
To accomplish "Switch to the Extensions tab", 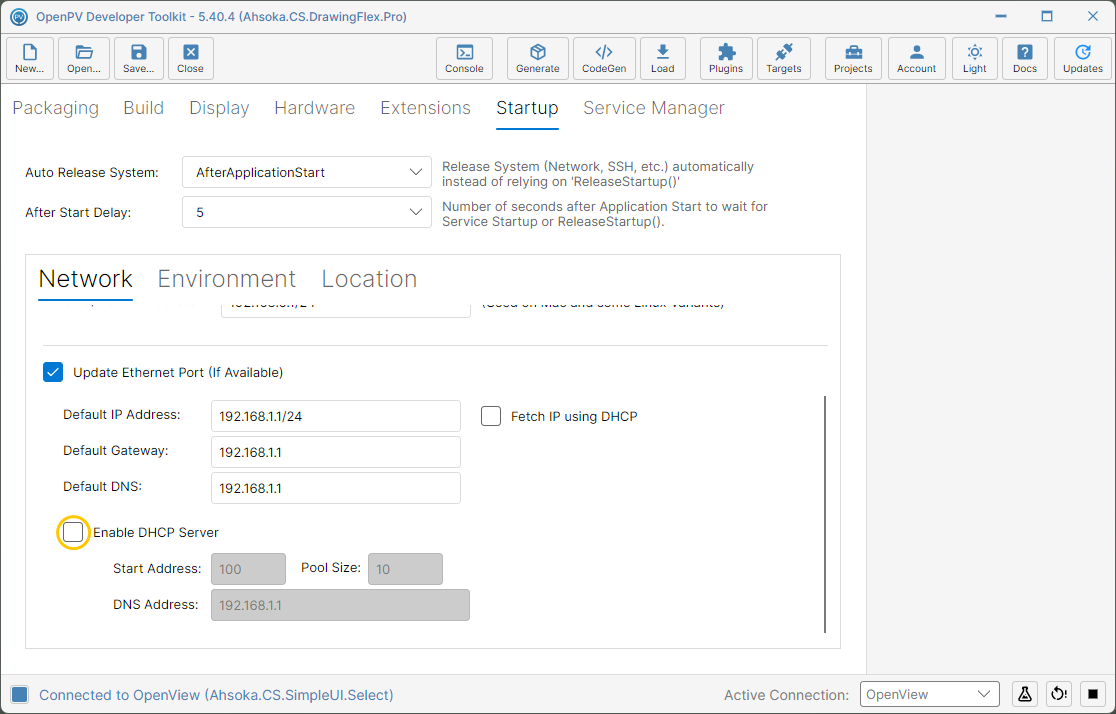I will tap(426, 108).
